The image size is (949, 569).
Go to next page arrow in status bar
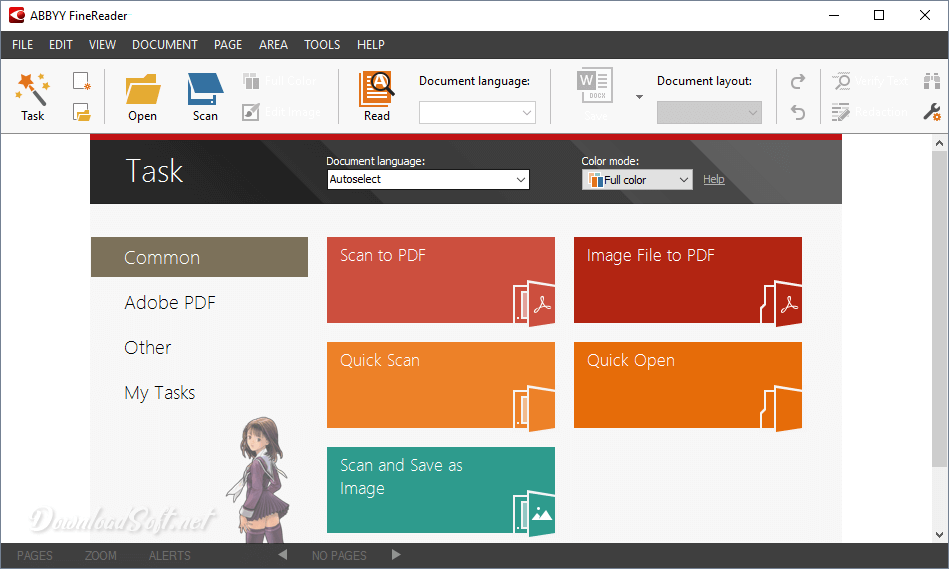pyautogui.click(x=396, y=554)
